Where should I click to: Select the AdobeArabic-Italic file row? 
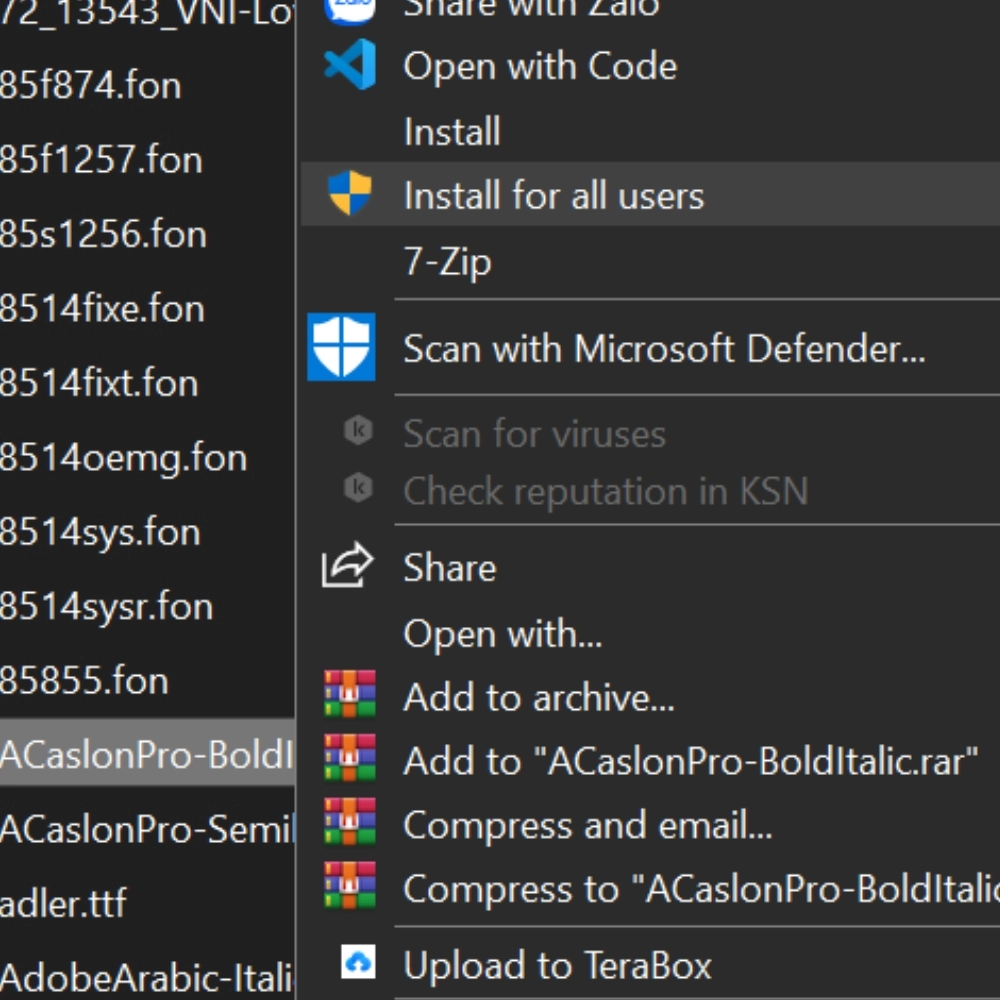(x=147, y=978)
